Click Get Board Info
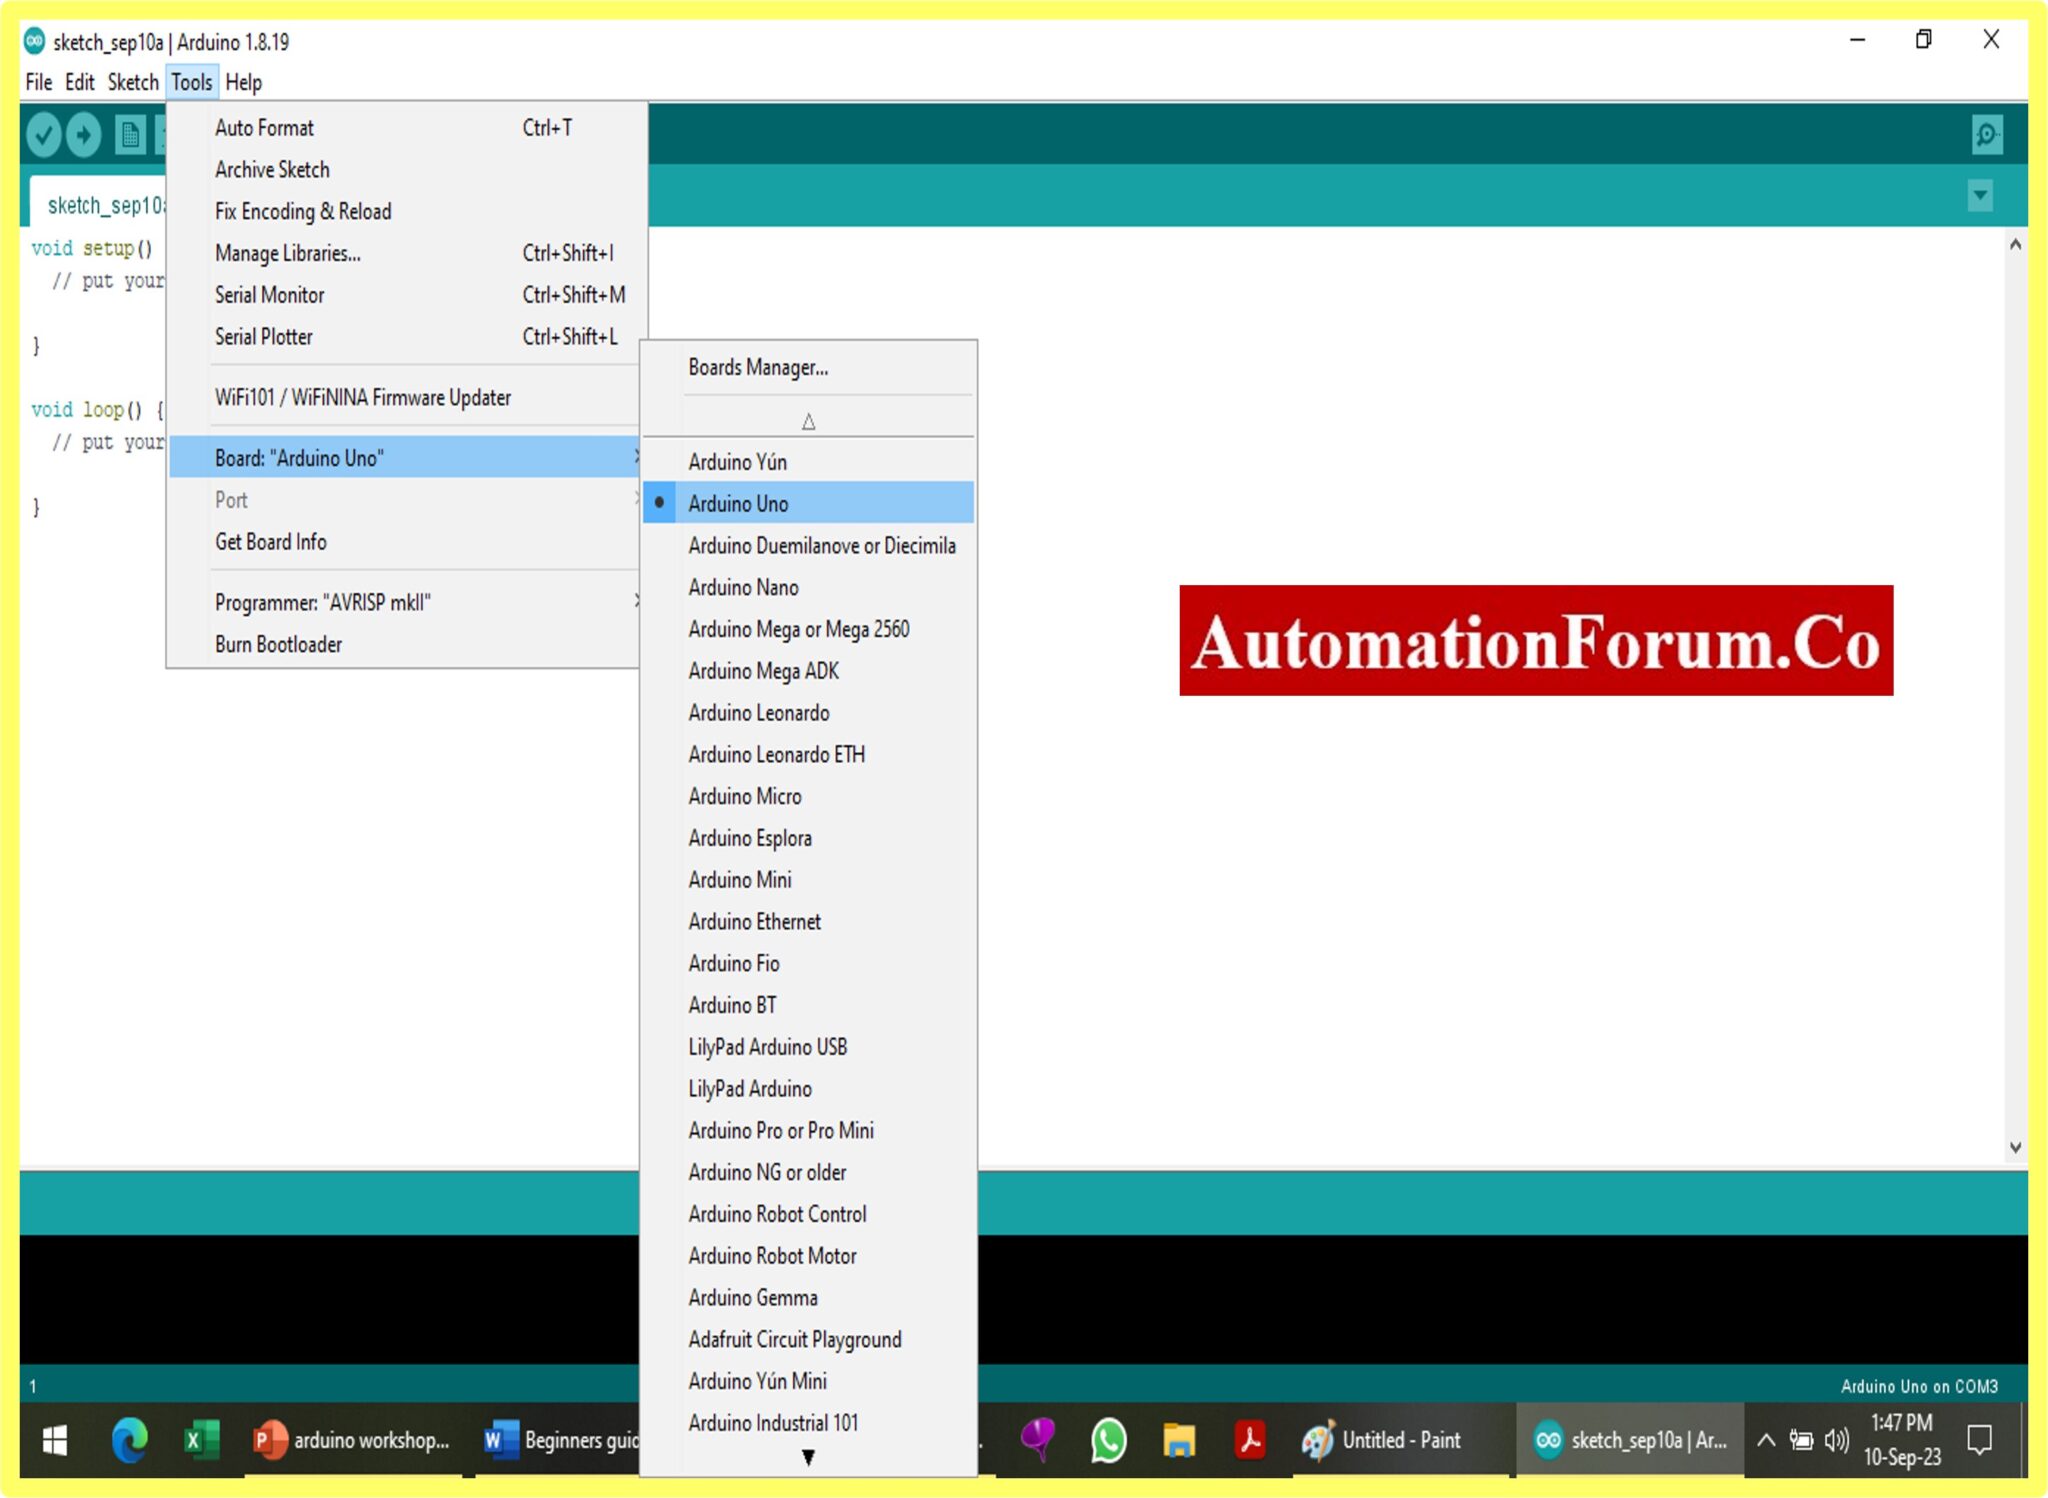2048x1498 pixels. click(405, 541)
